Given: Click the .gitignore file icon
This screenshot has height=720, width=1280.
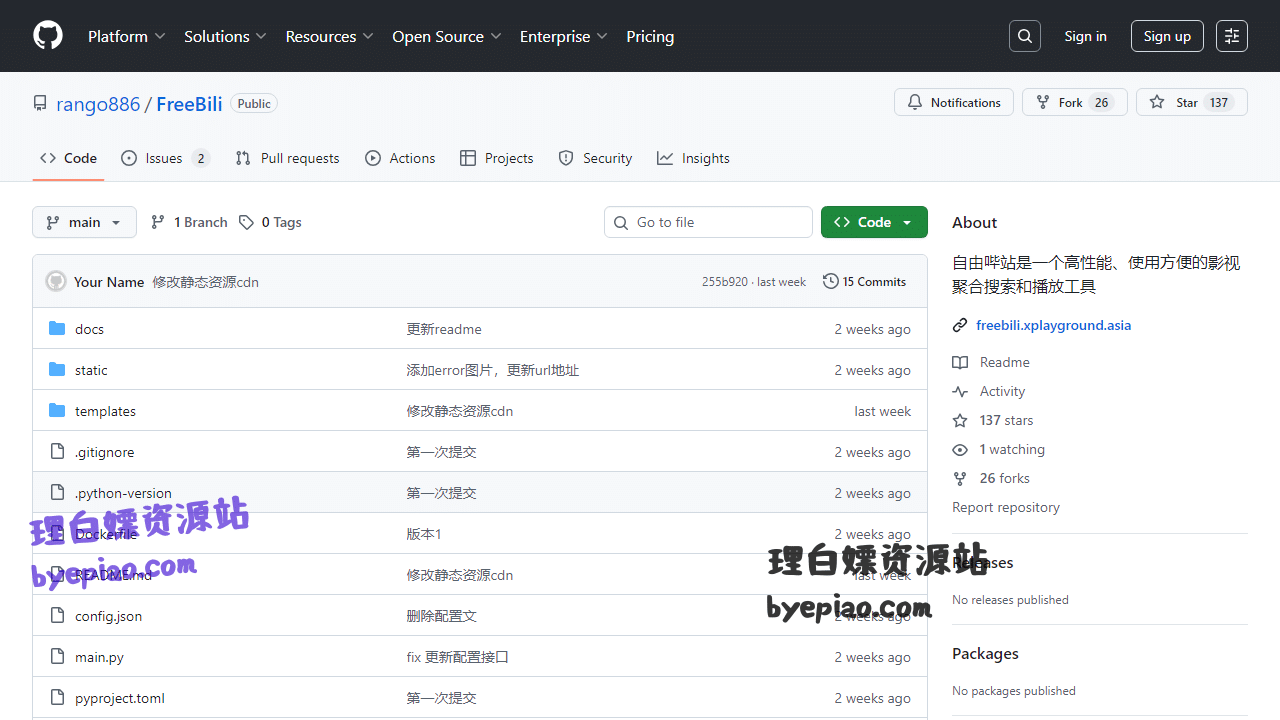Looking at the screenshot, I should pos(57,451).
